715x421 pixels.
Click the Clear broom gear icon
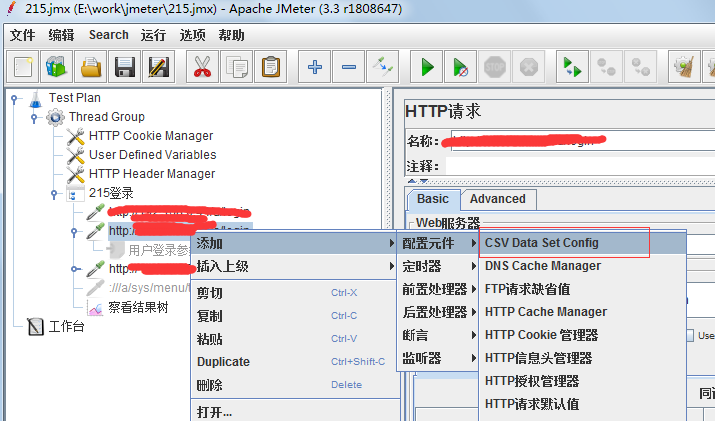pos(684,68)
